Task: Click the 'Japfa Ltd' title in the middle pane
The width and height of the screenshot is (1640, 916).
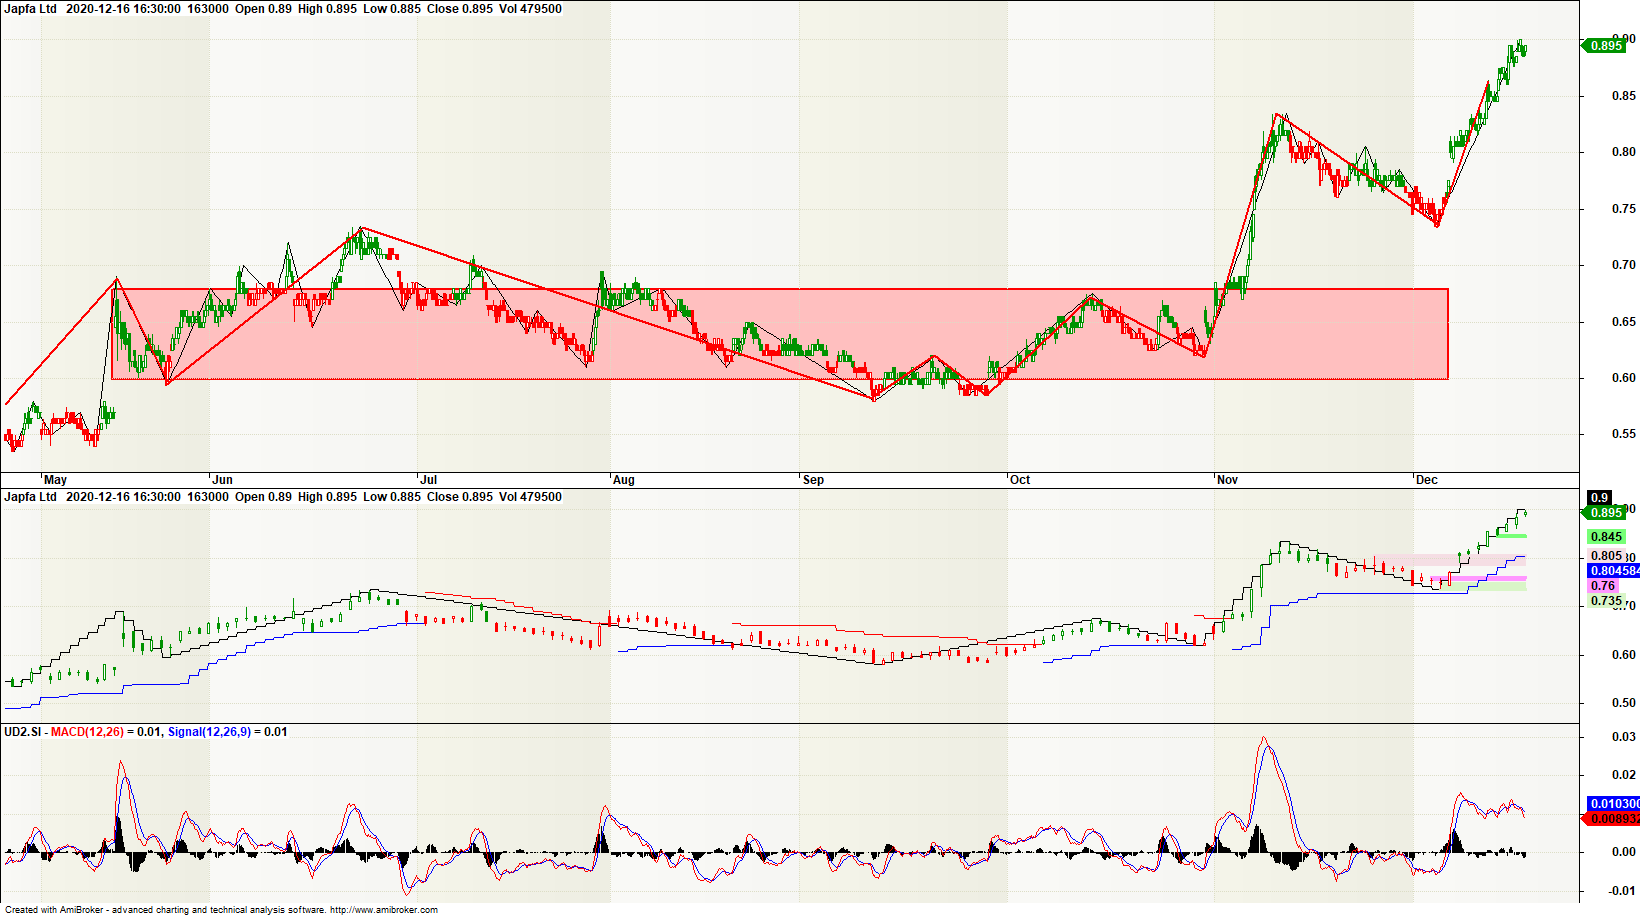Action: (x=31, y=497)
